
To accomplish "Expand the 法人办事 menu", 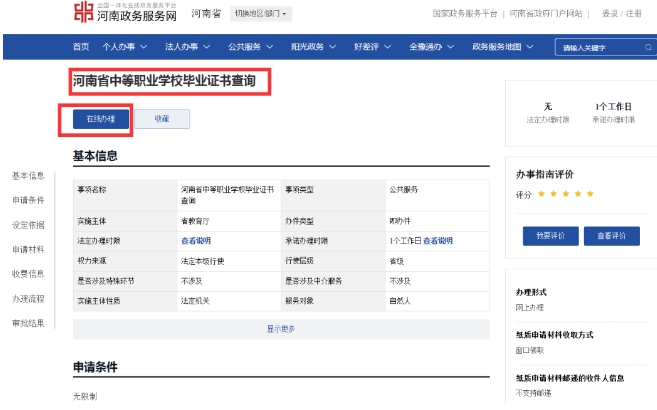I will coord(188,47).
